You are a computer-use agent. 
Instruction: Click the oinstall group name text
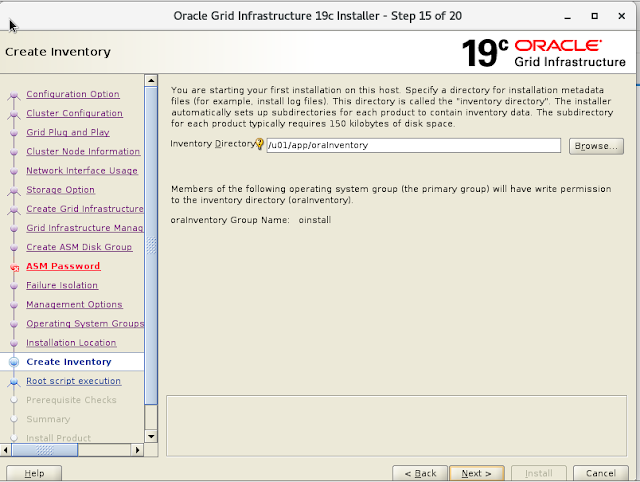point(315,220)
